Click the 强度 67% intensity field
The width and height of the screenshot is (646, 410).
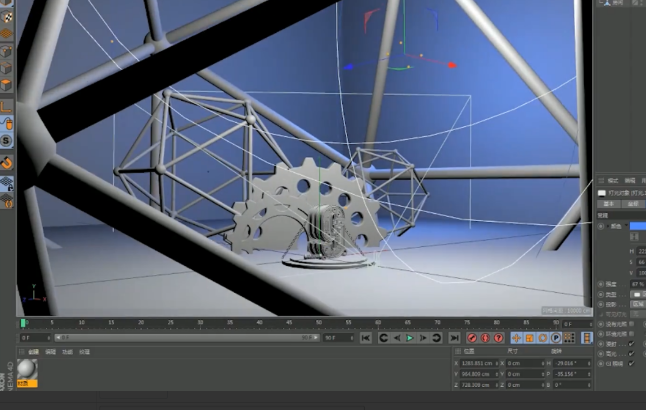(x=638, y=284)
